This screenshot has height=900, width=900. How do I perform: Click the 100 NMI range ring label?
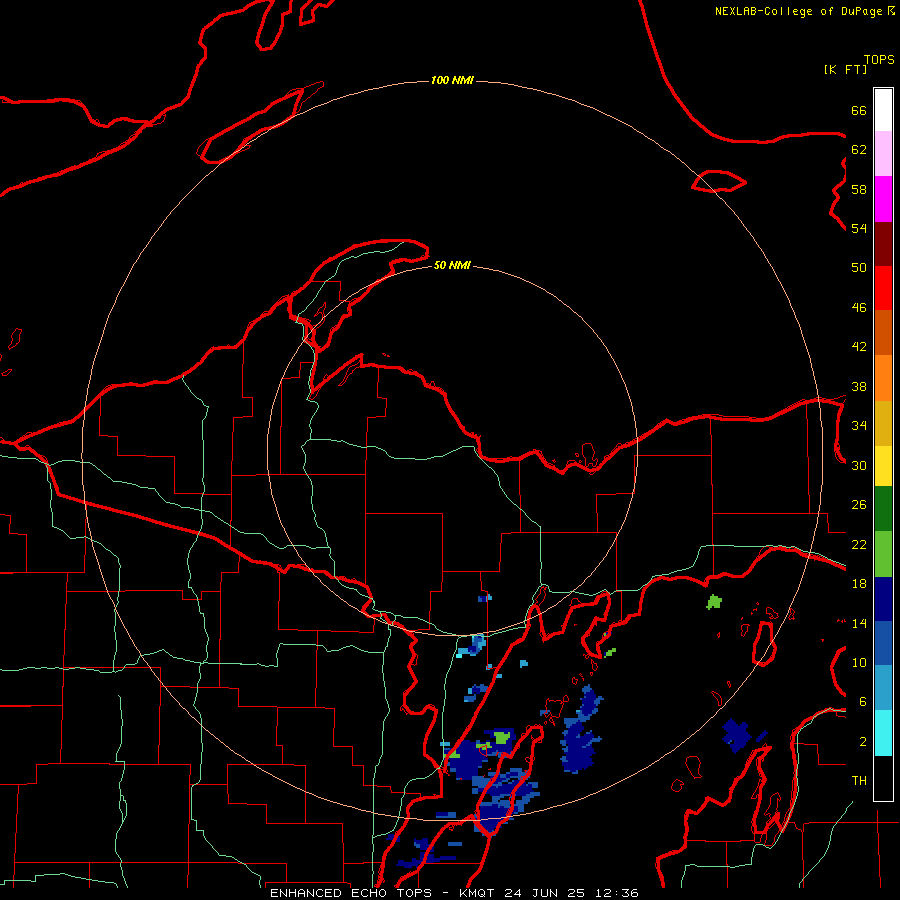point(452,80)
